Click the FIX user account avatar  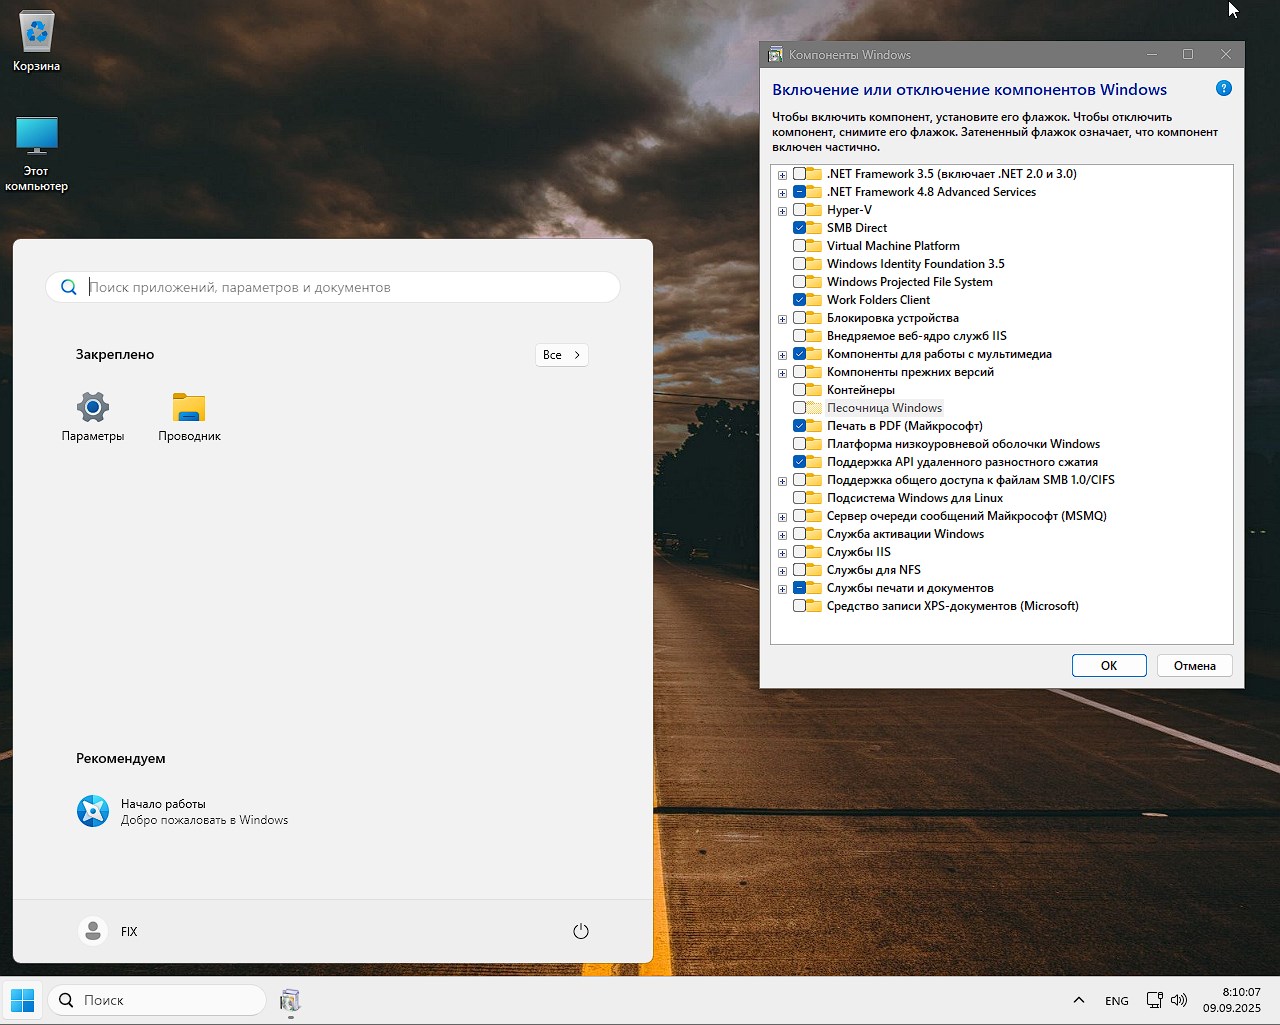[x=93, y=931]
